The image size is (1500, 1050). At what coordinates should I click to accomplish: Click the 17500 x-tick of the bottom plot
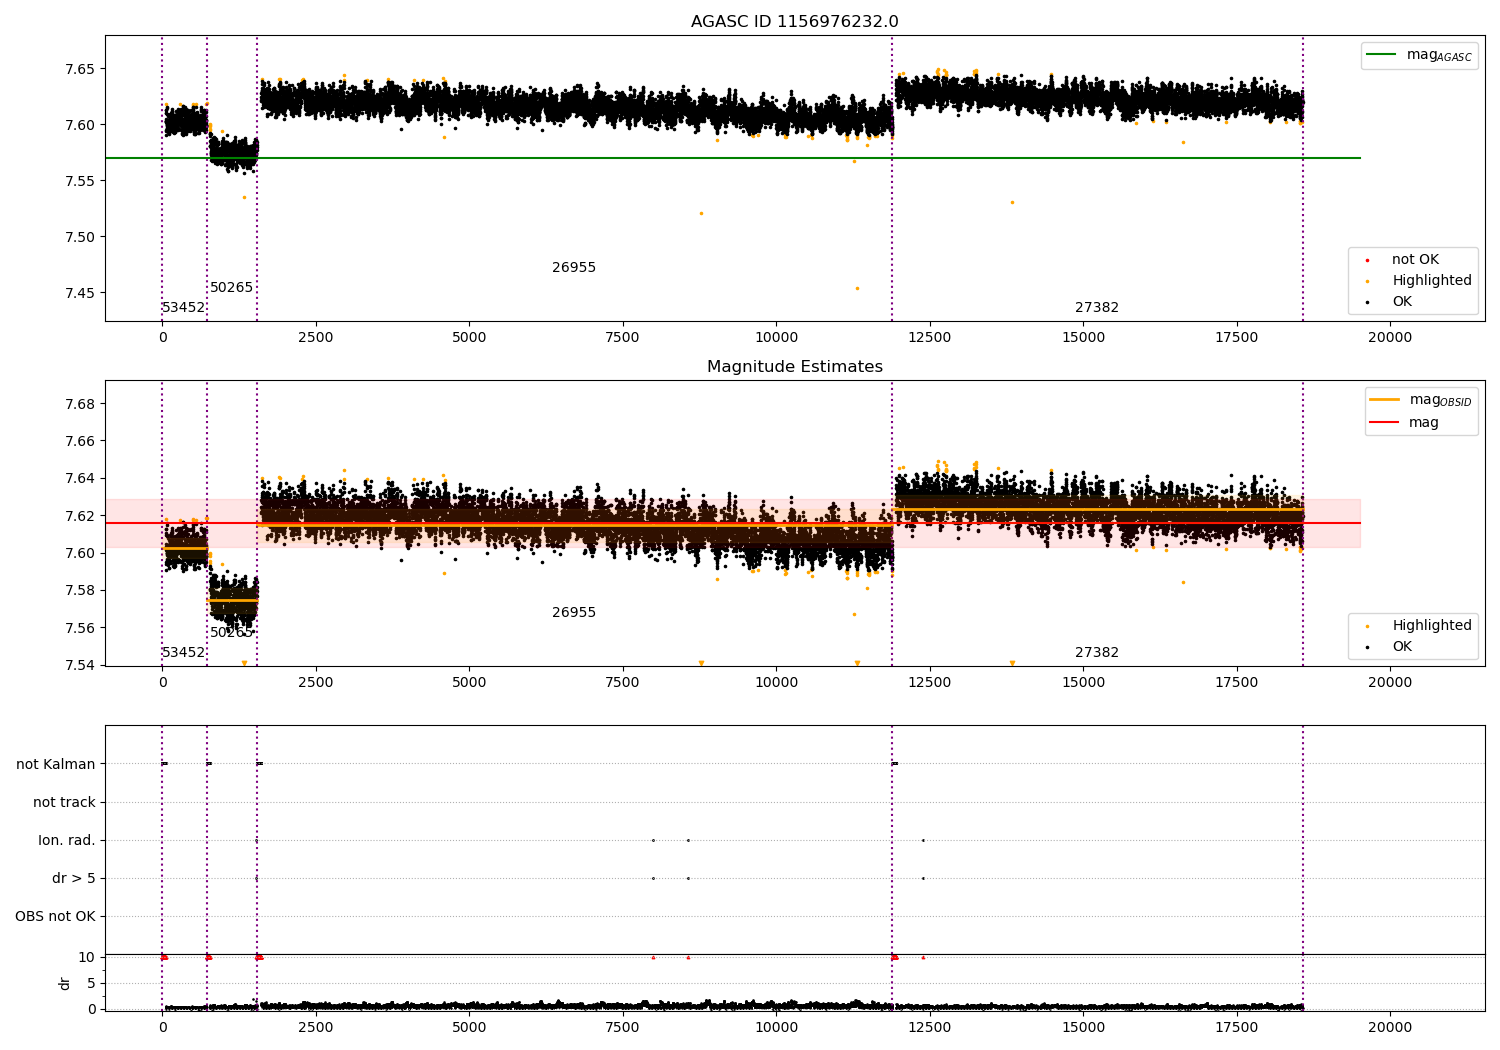[x=1237, y=1027]
